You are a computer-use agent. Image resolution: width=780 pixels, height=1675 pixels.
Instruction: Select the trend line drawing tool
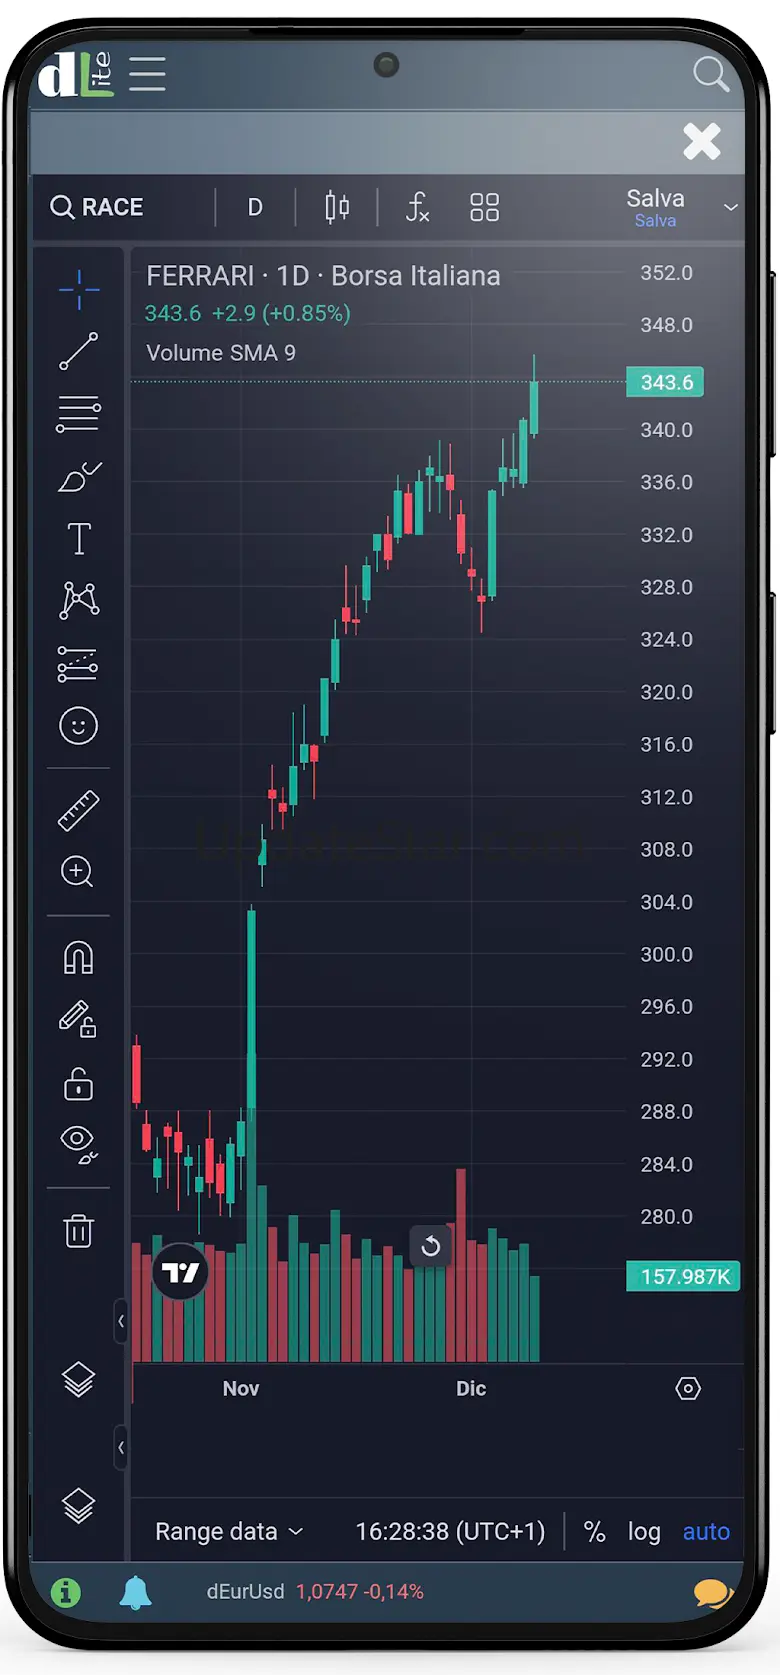(x=78, y=351)
